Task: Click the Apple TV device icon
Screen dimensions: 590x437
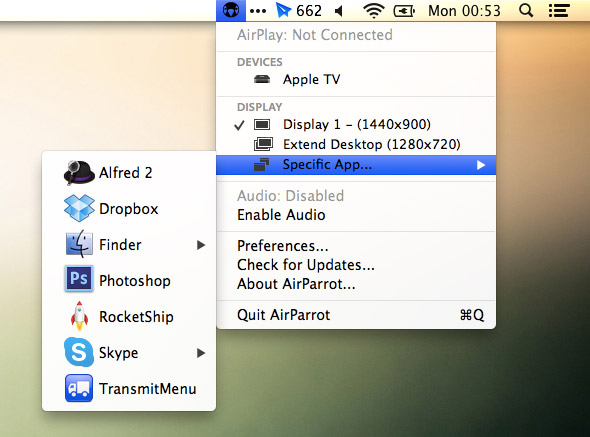Action: [262, 79]
